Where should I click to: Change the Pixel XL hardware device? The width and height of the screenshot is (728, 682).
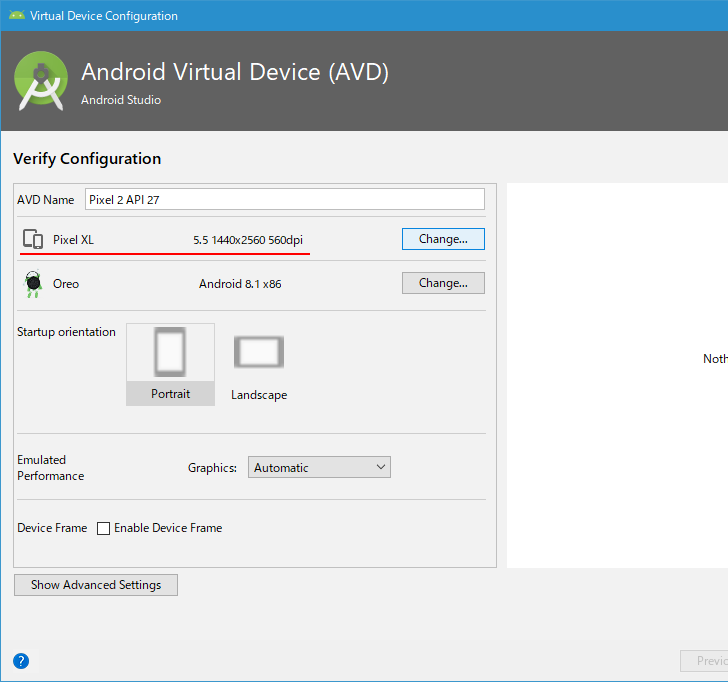pos(443,239)
